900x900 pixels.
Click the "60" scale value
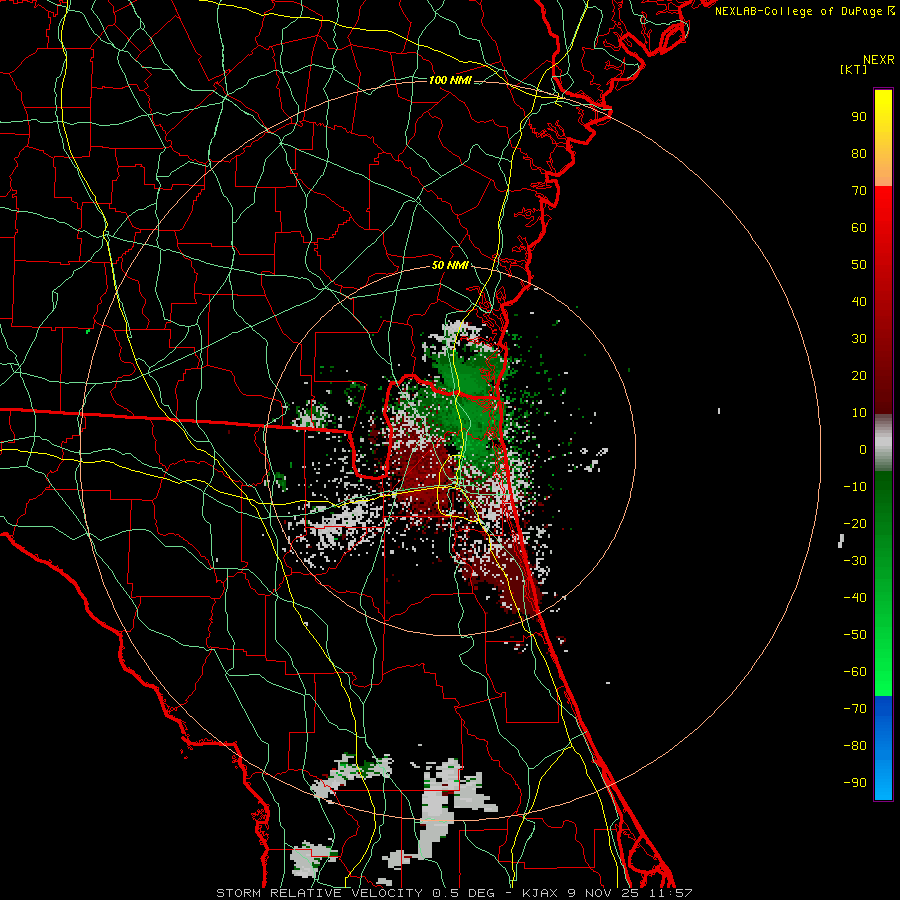pos(859,228)
